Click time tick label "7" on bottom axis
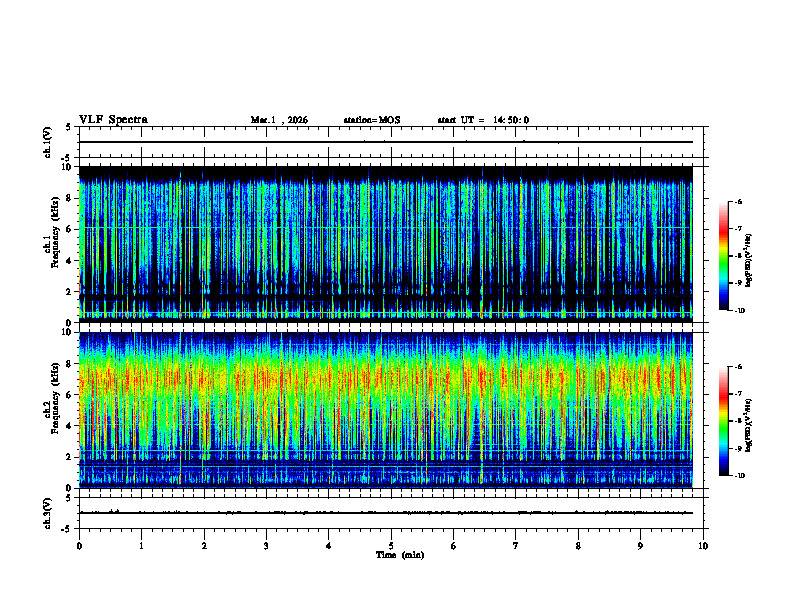This screenshot has height=612, width=792. coord(516,546)
